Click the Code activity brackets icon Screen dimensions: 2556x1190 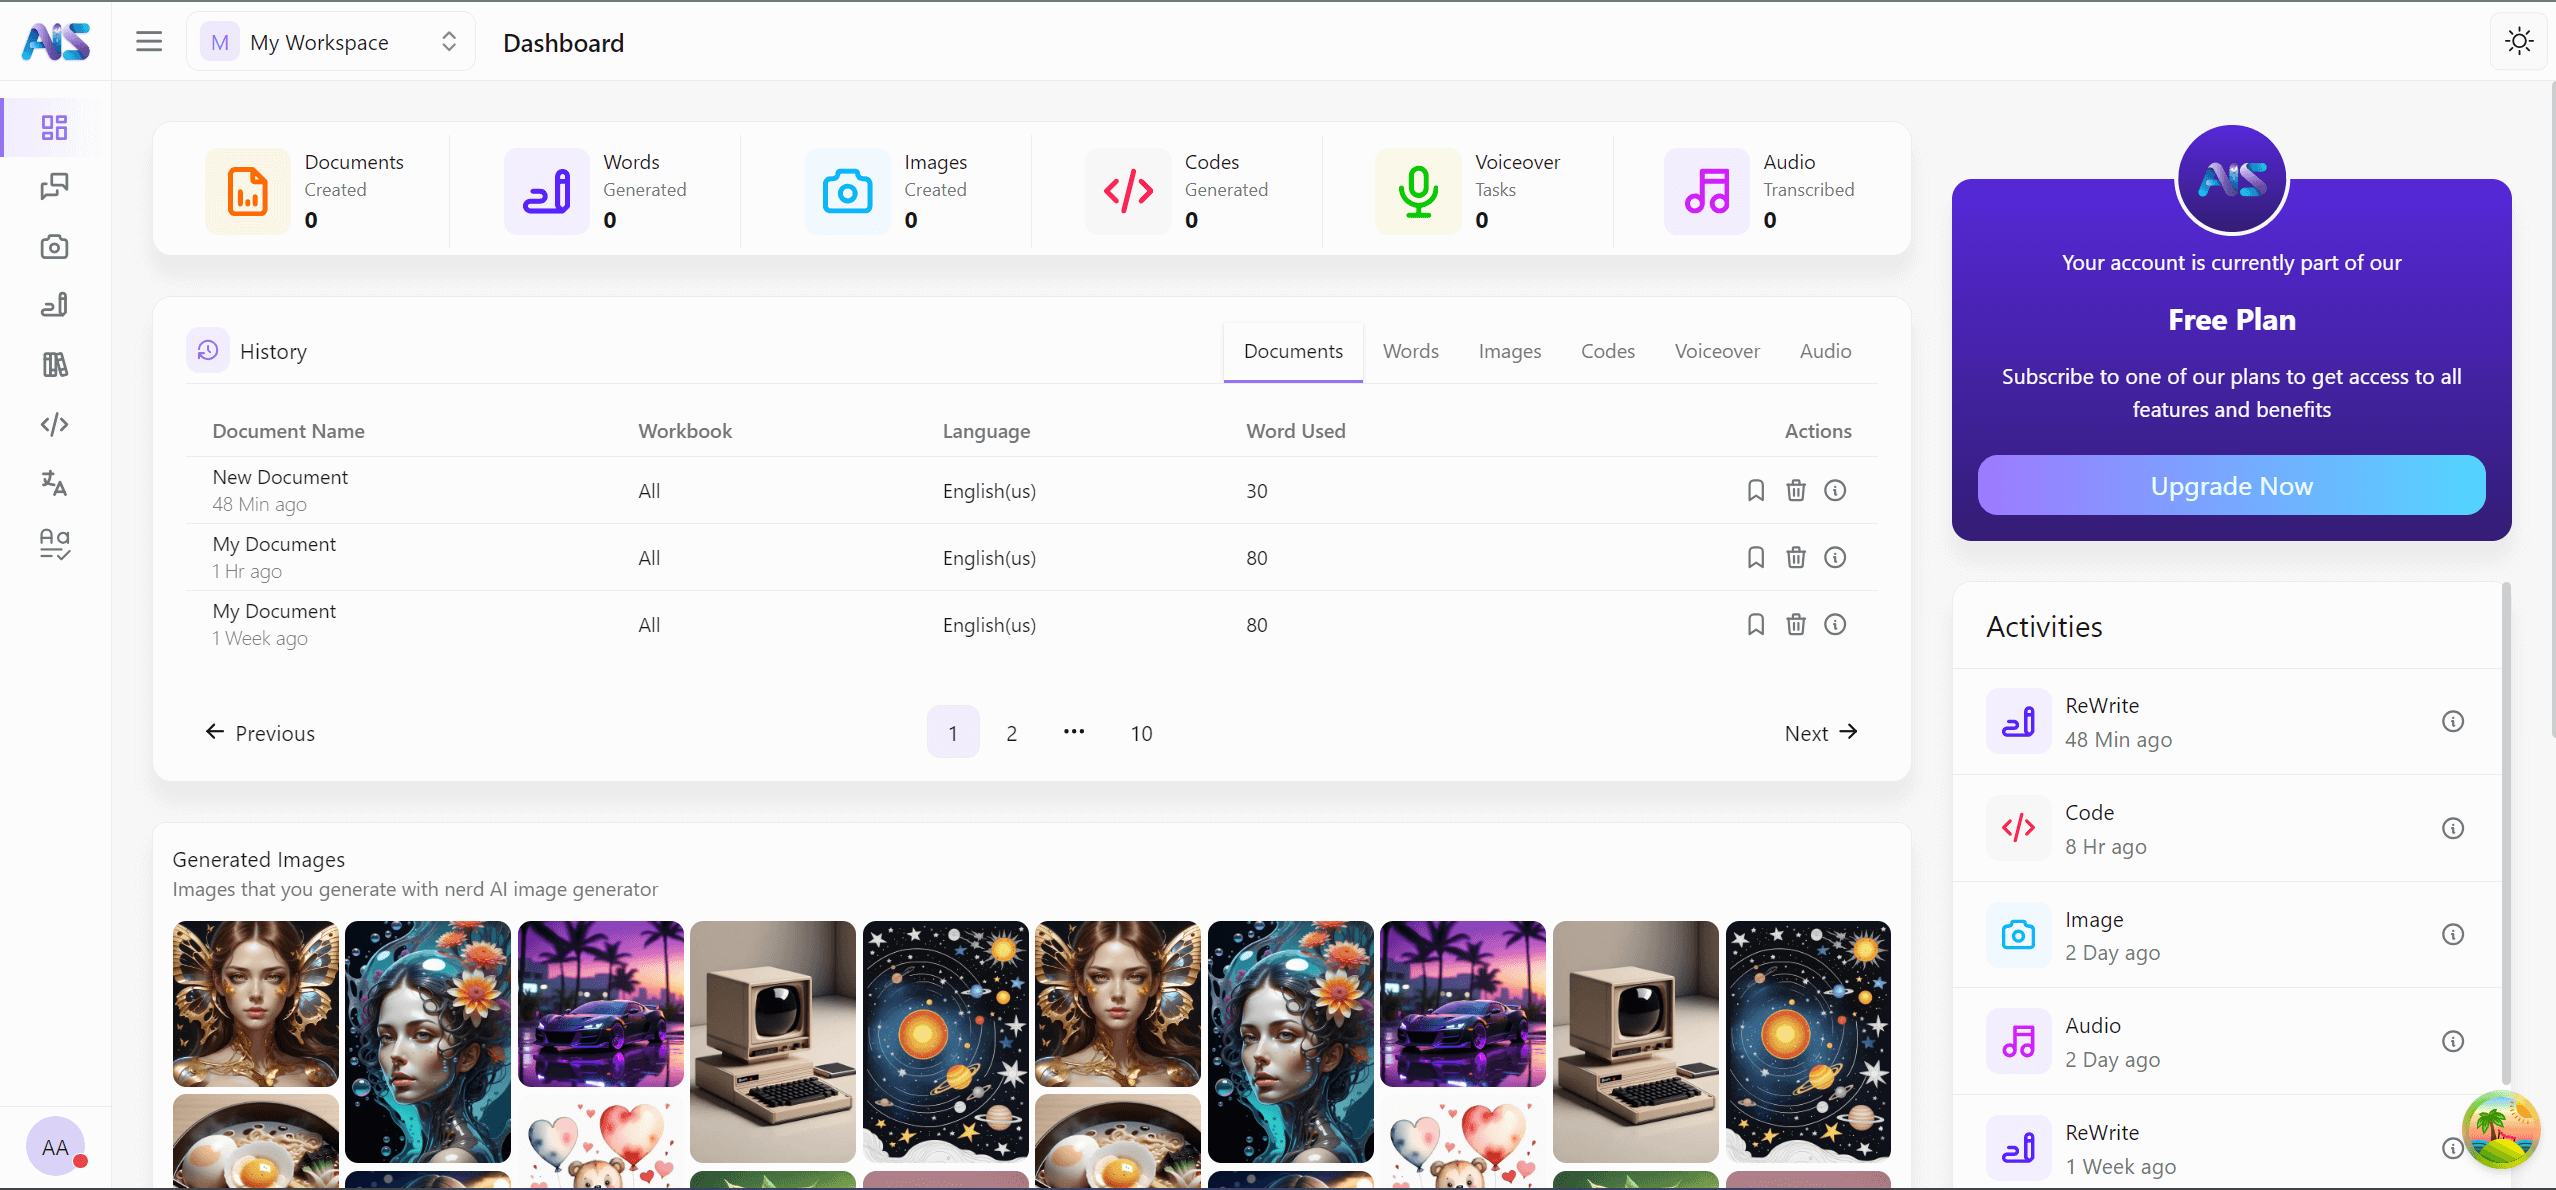2018,828
